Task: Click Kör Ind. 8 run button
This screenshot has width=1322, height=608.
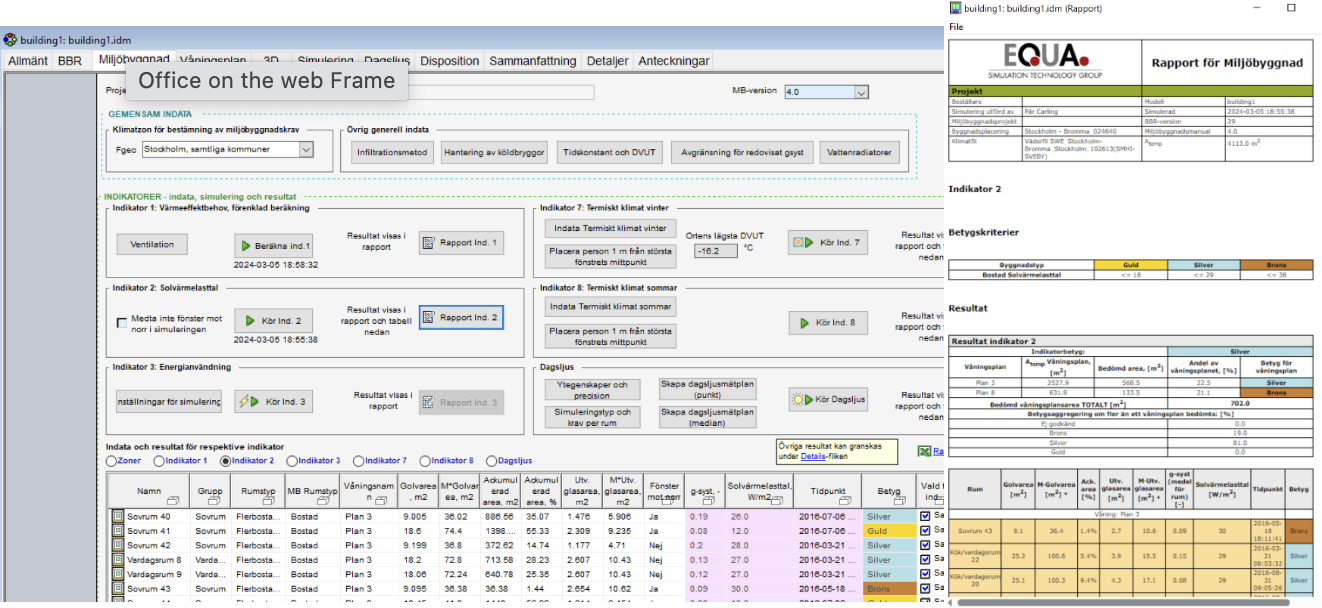Action: pyautogui.click(x=826, y=322)
